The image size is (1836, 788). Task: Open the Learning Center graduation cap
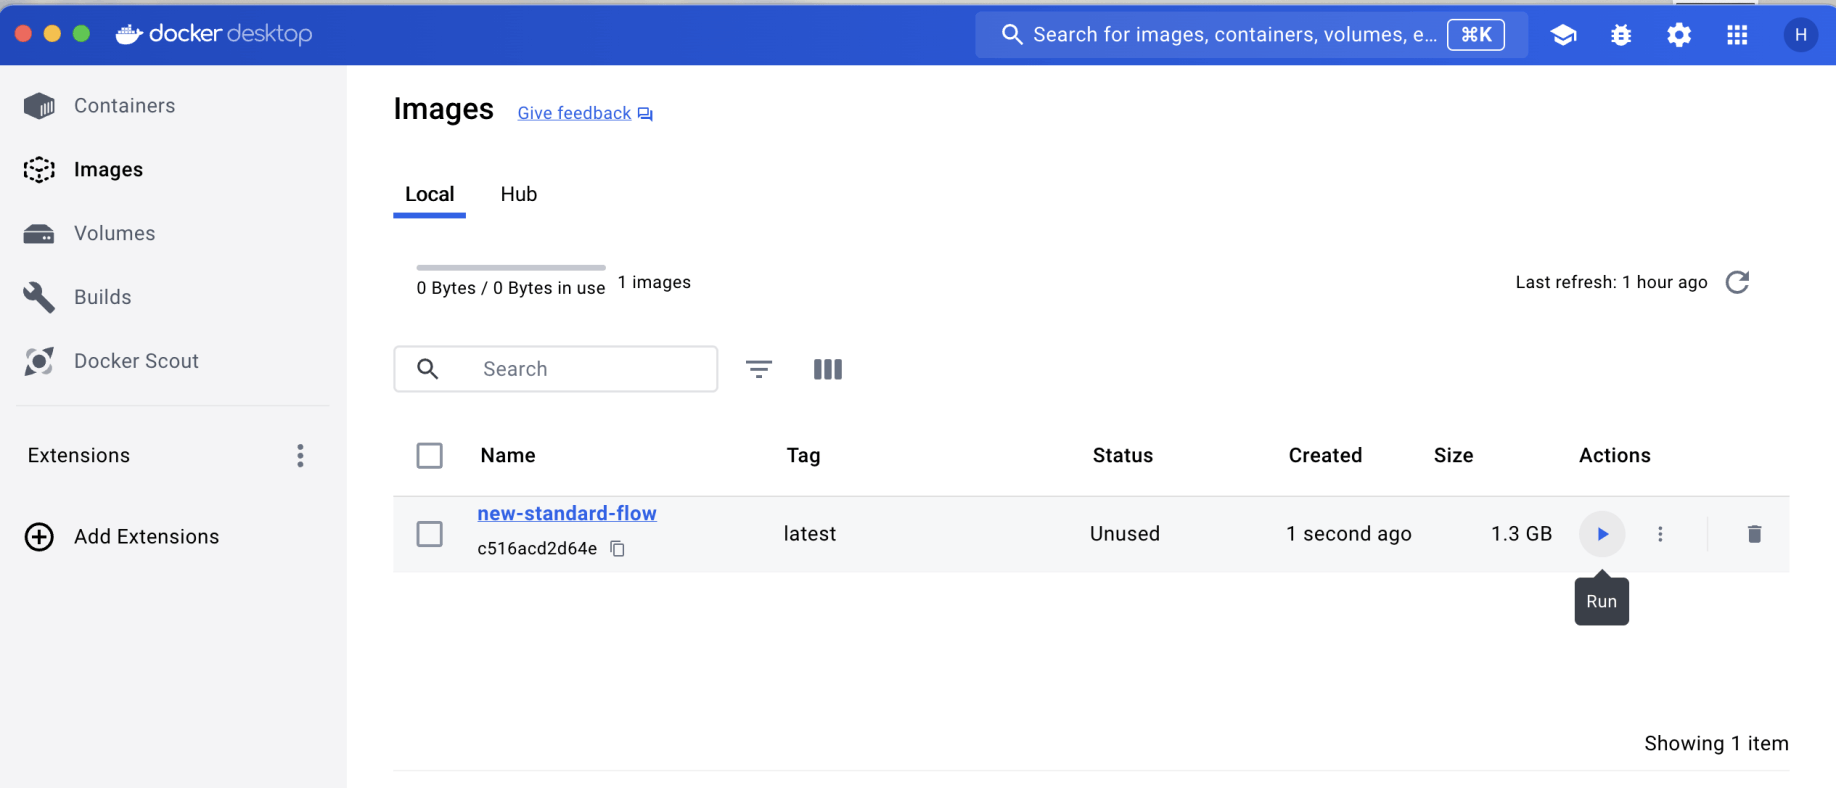point(1563,35)
